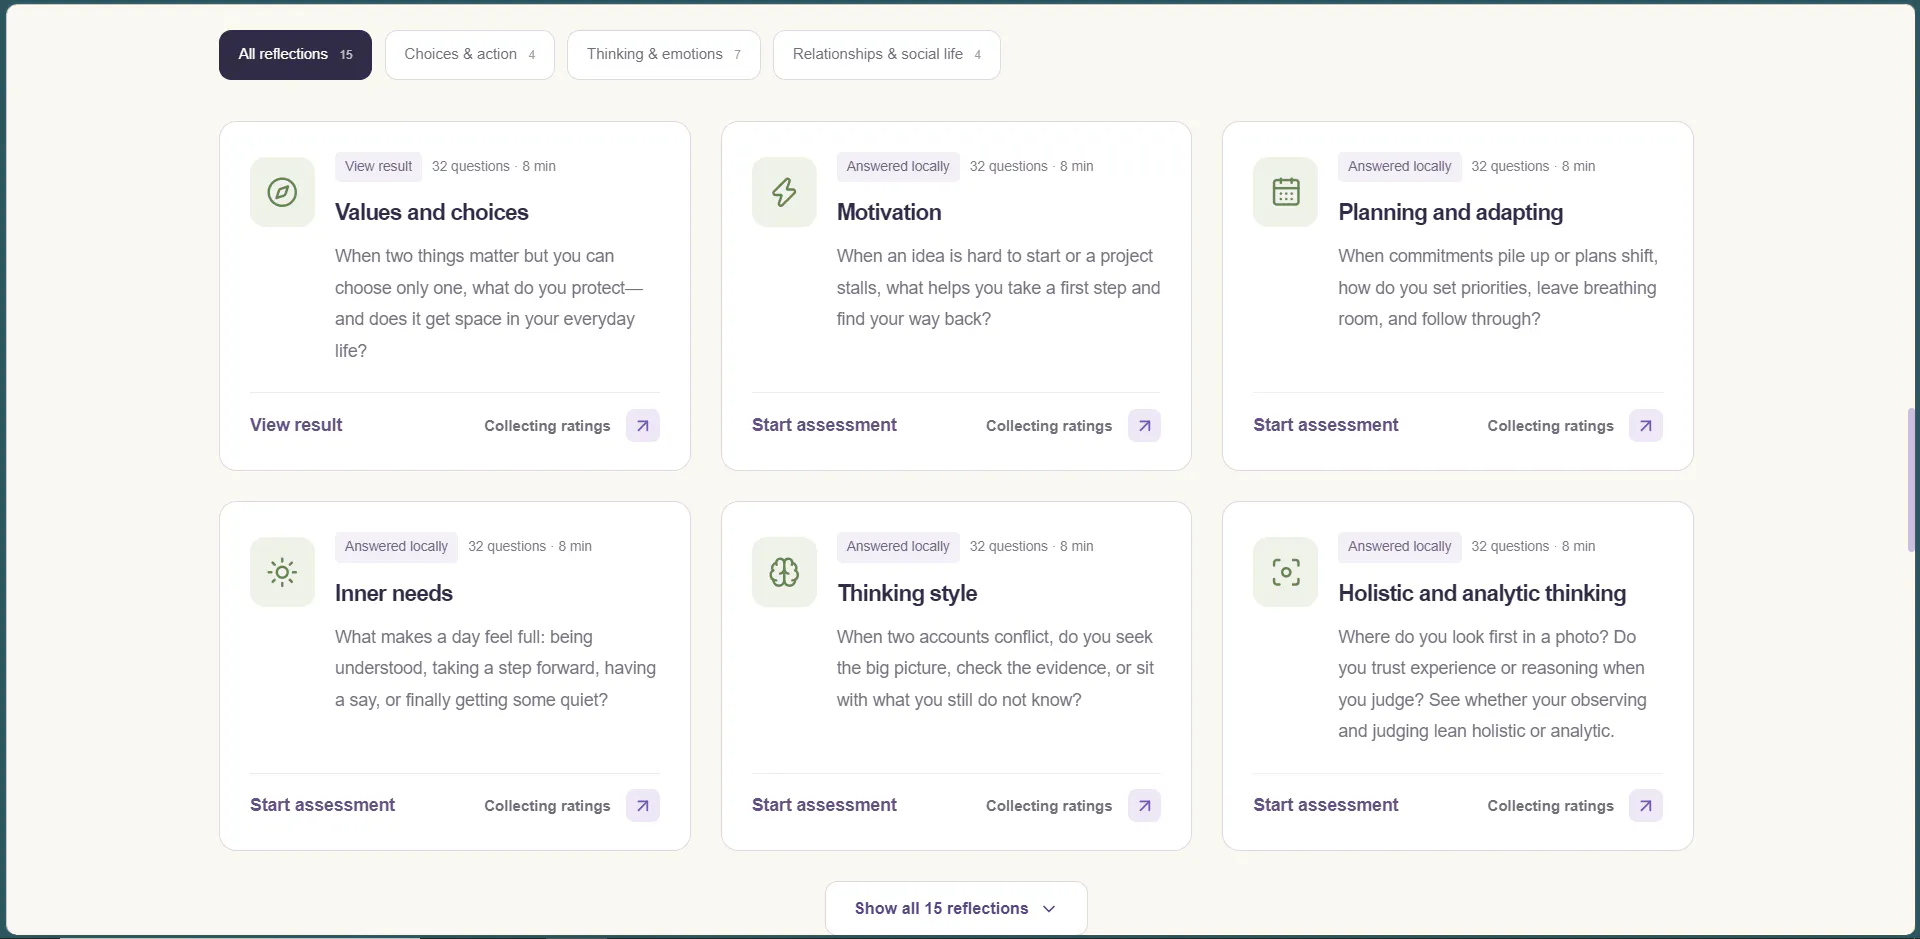This screenshot has width=1920, height=939.
Task: Switch to Choices & action tab
Action: [x=470, y=55]
